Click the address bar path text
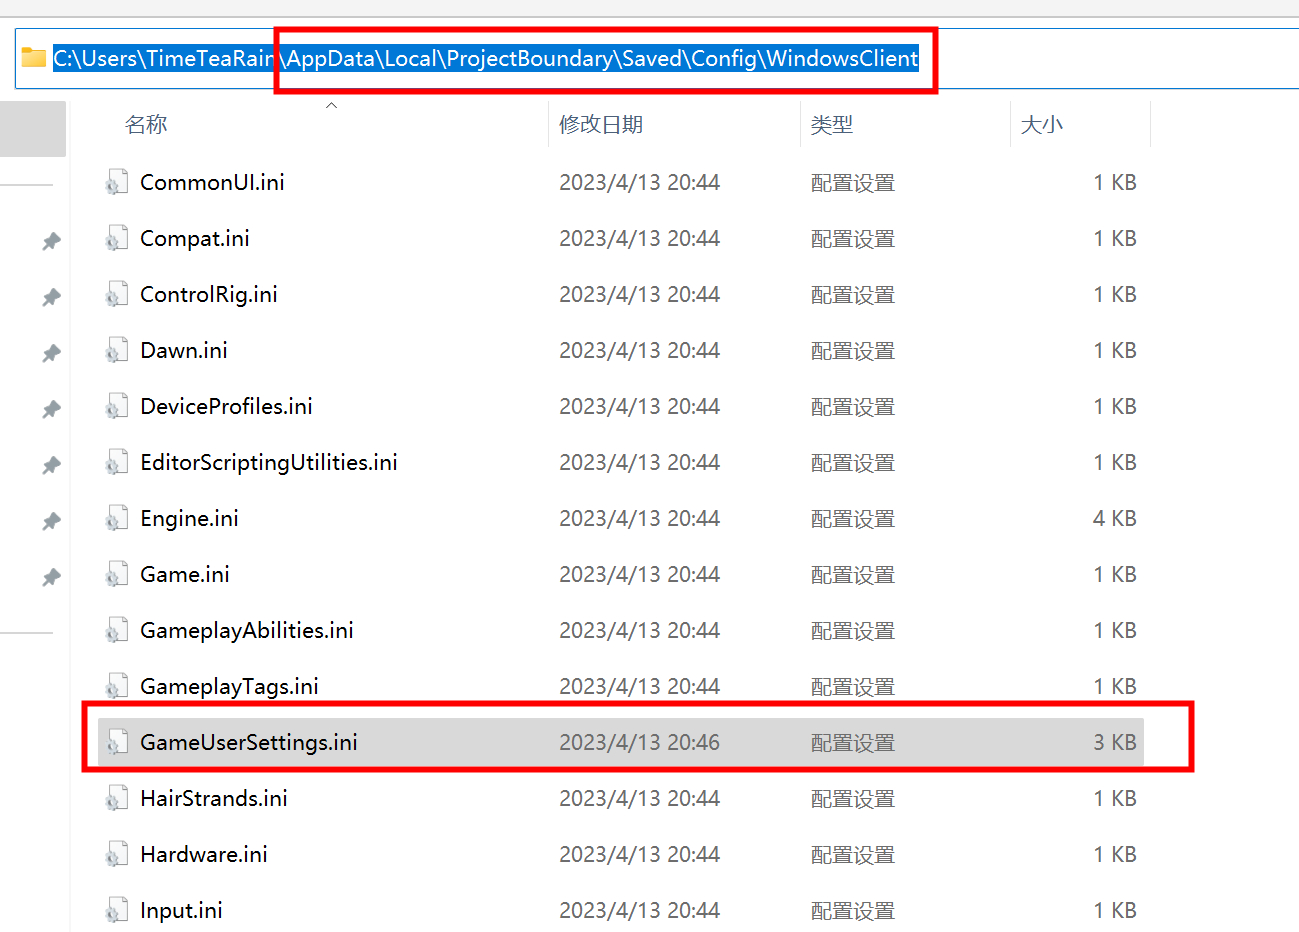 (x=486, y=58)
